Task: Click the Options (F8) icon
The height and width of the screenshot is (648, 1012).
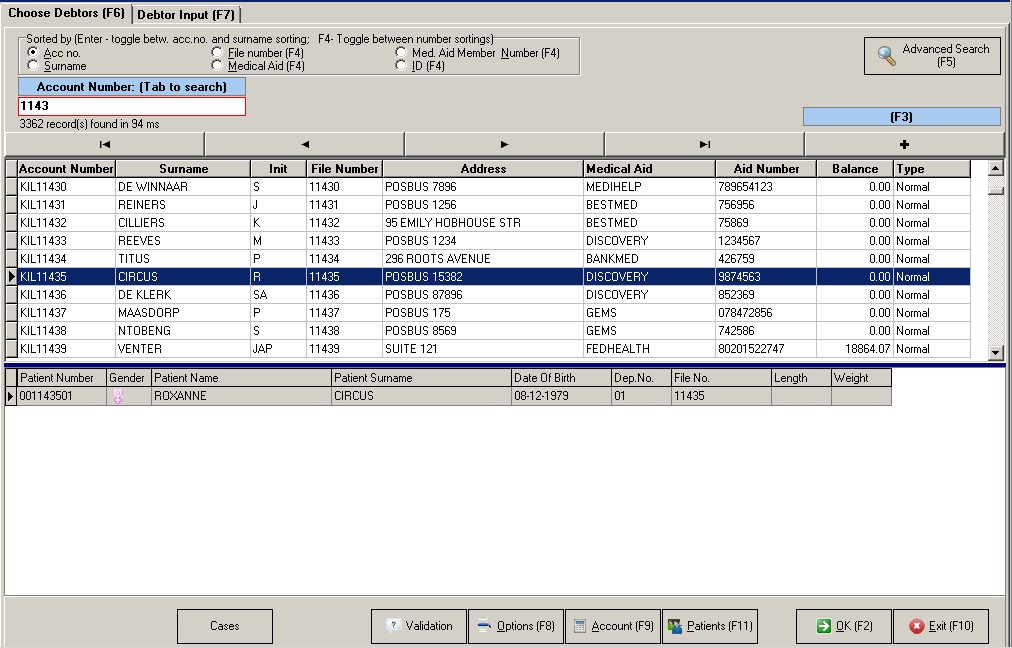Action: coord(485,626)
